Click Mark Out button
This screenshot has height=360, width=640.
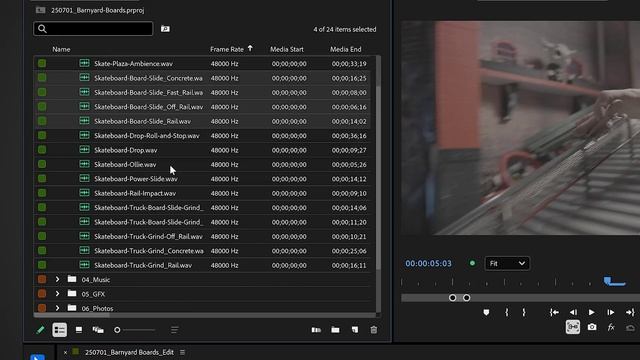pyautogui.click(x=524, y=312)
